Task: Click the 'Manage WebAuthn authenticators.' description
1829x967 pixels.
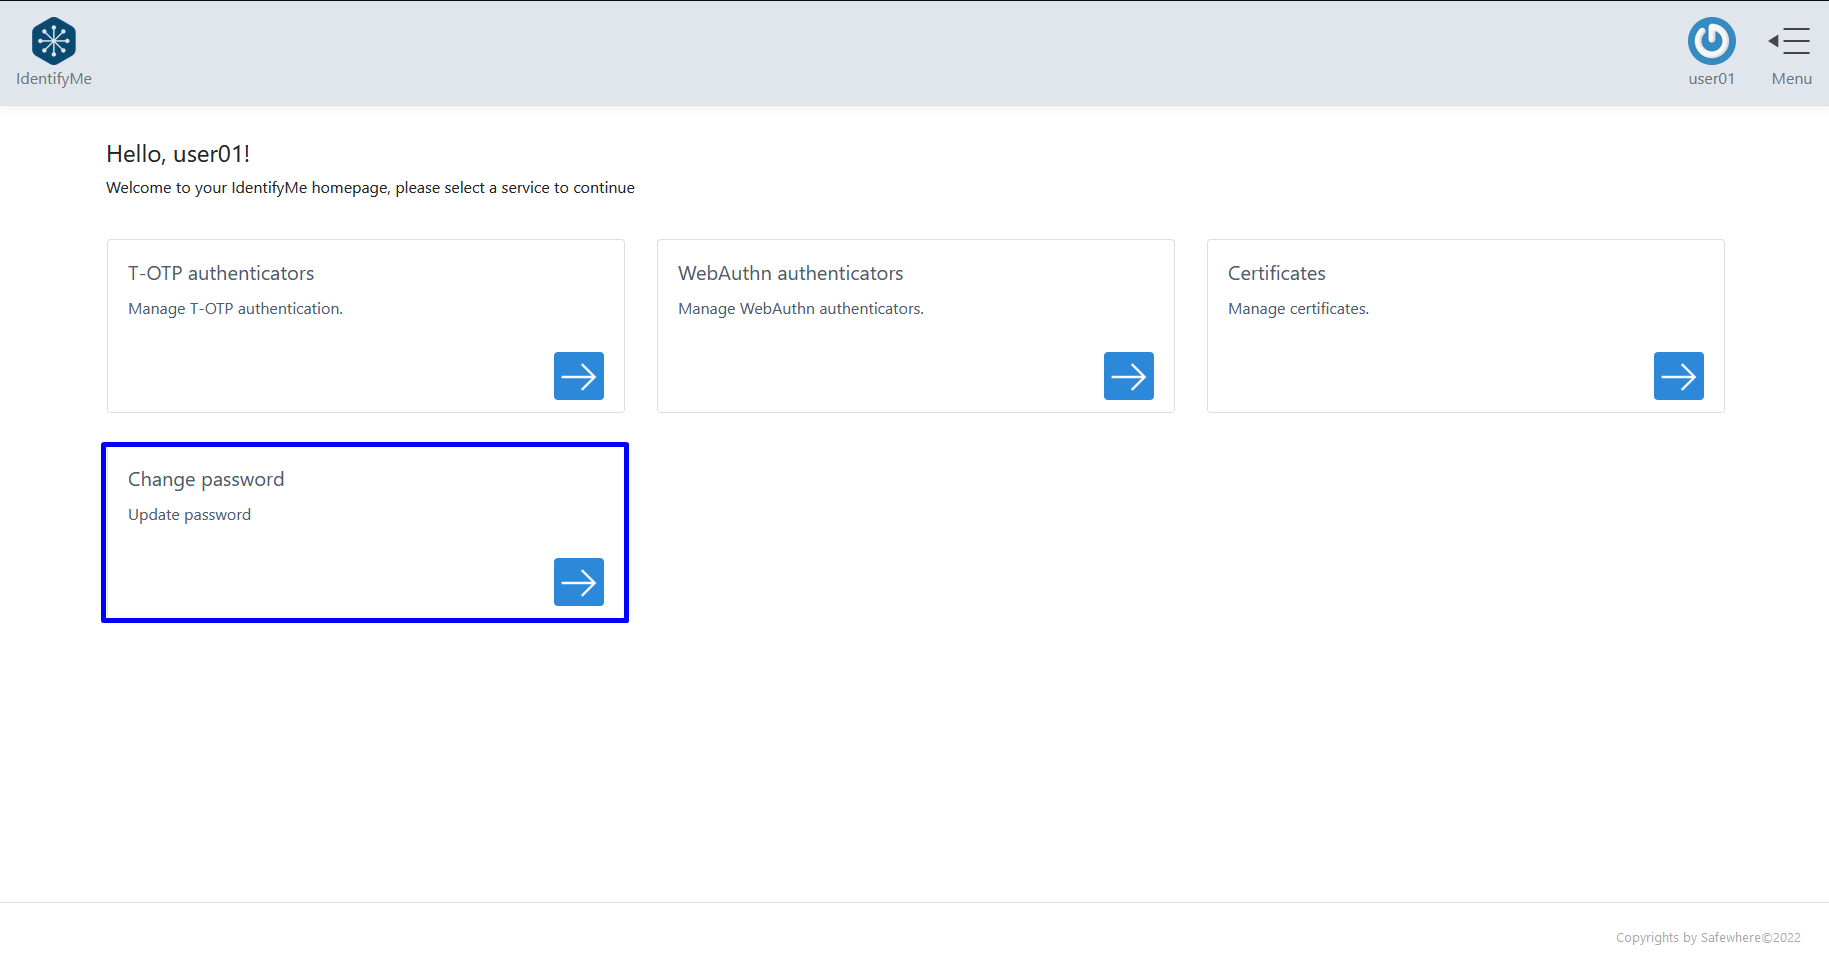Action: [800, 309]
